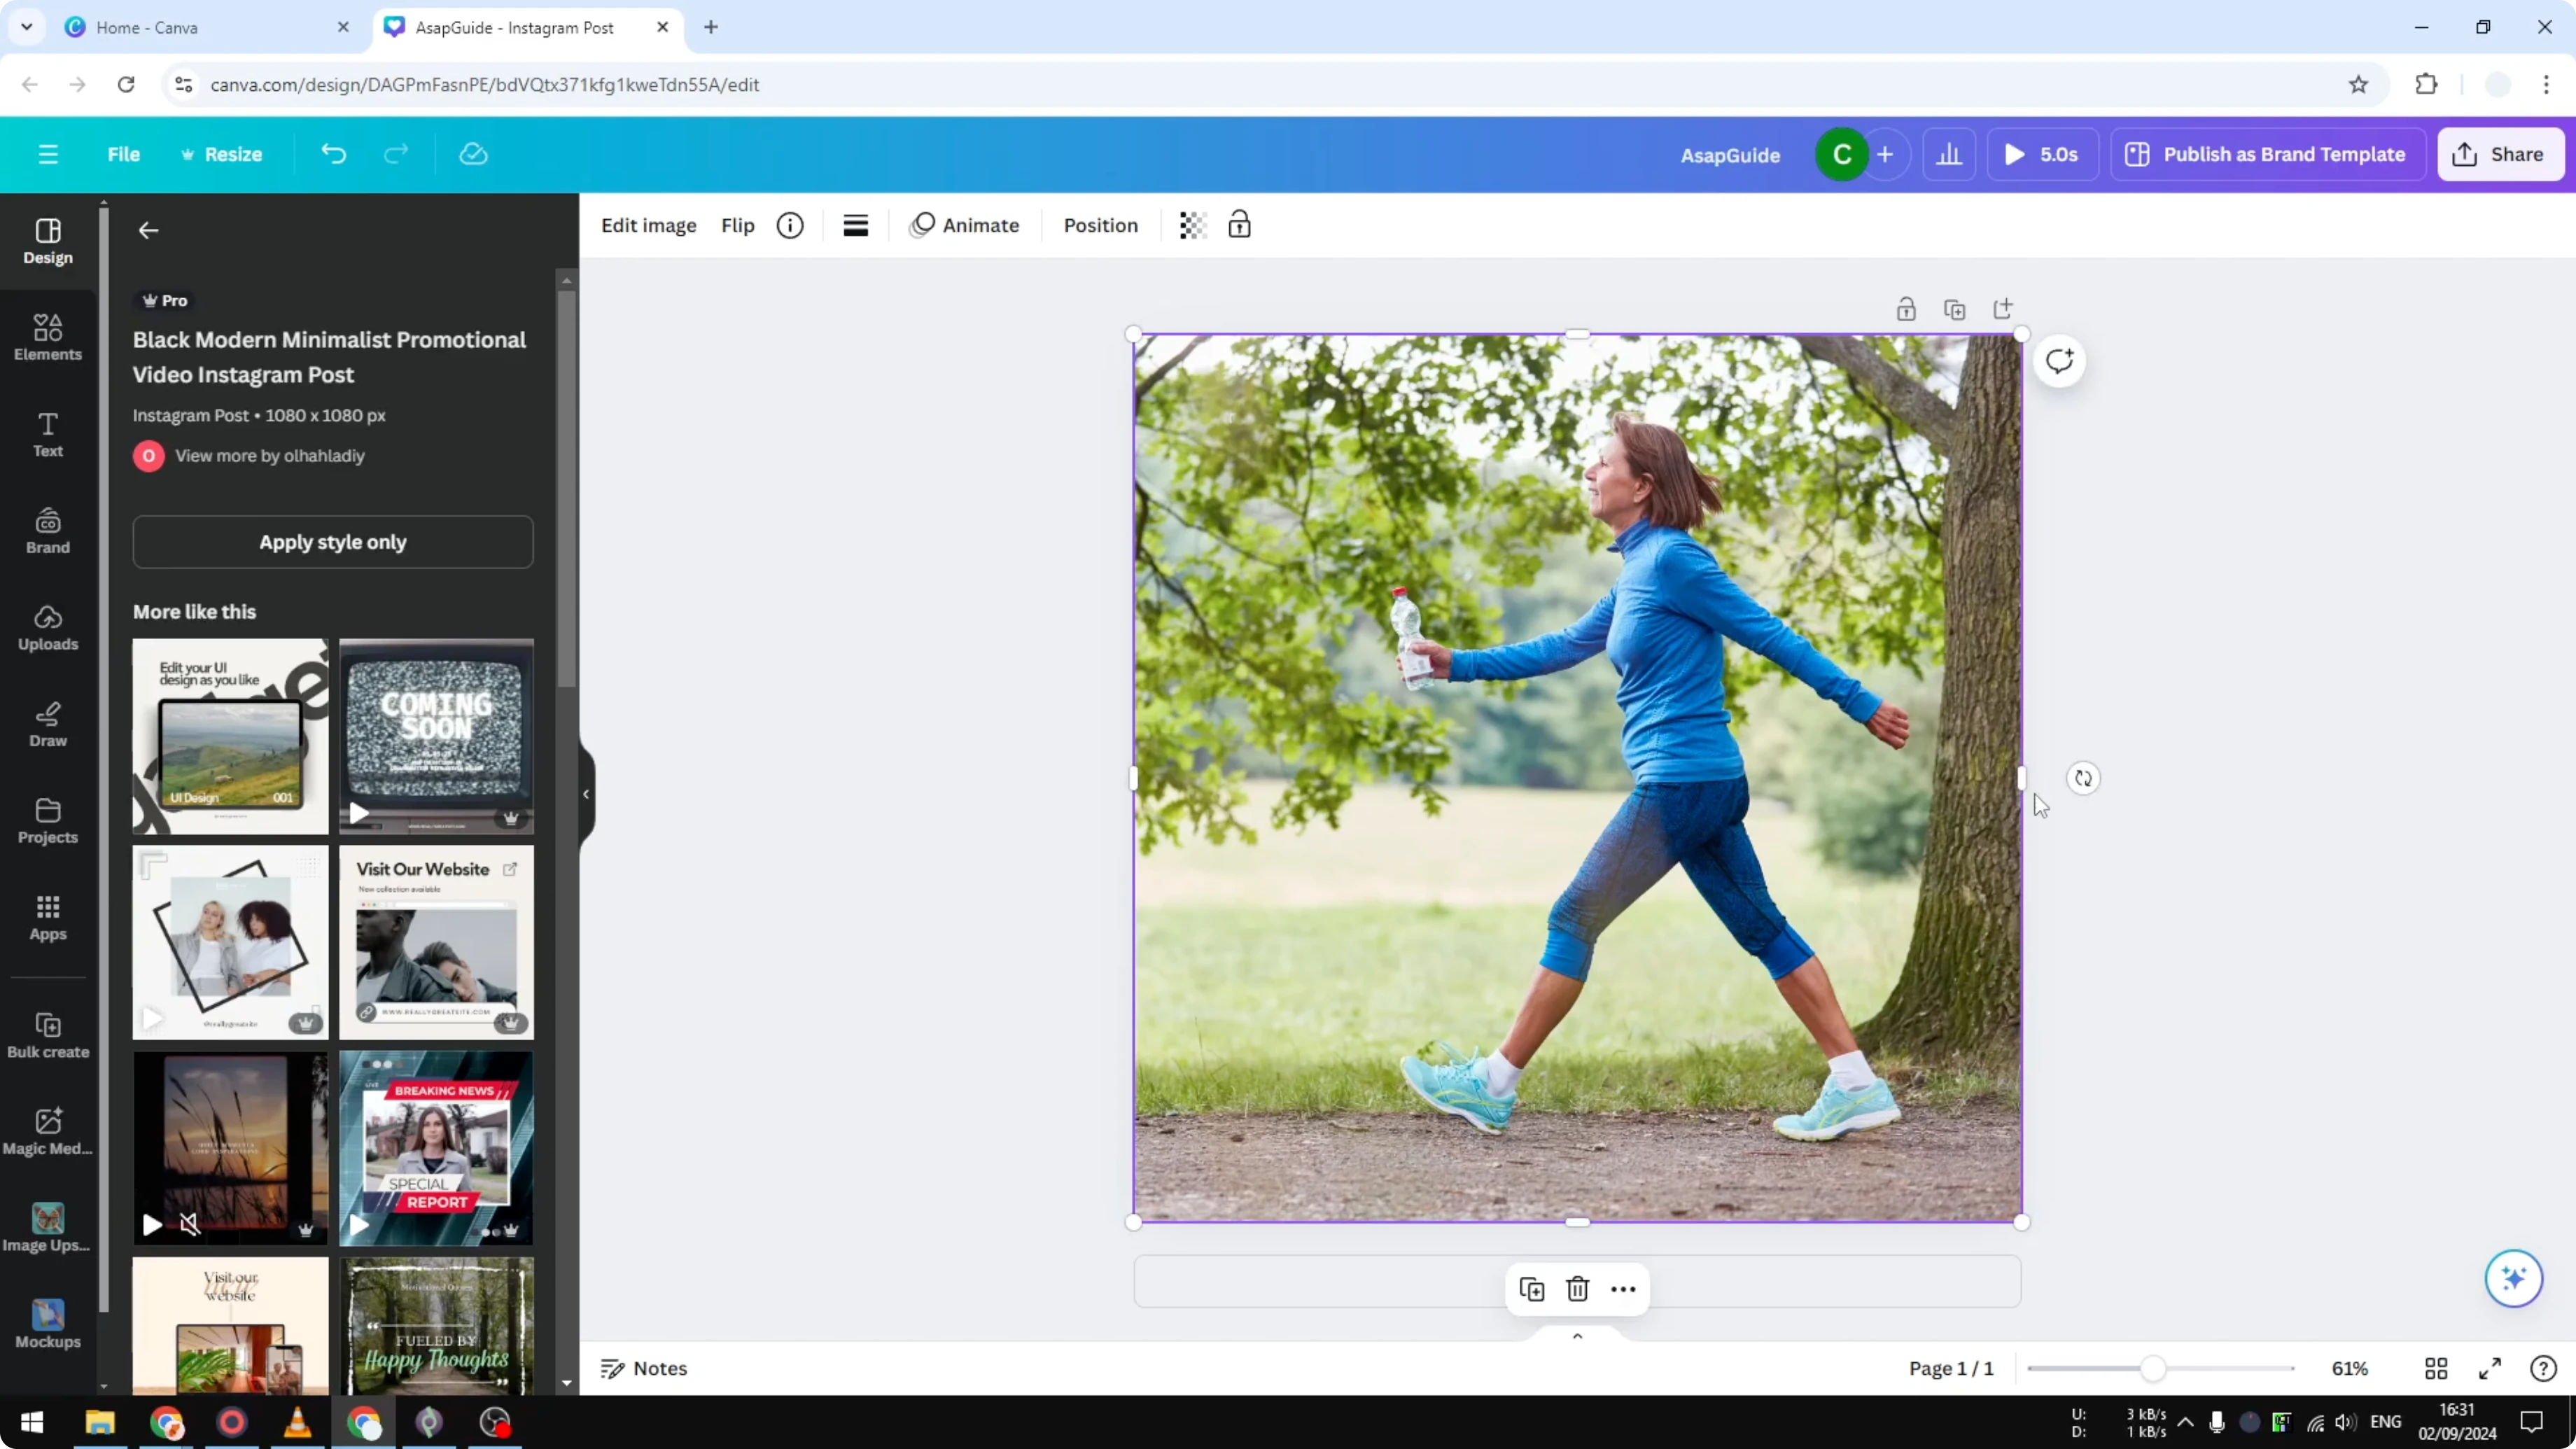Image resolution: width=2576 pixels, height=1449 pixels.
Task: Play the sunset video template preview
Action: [x=152, y=1225]
